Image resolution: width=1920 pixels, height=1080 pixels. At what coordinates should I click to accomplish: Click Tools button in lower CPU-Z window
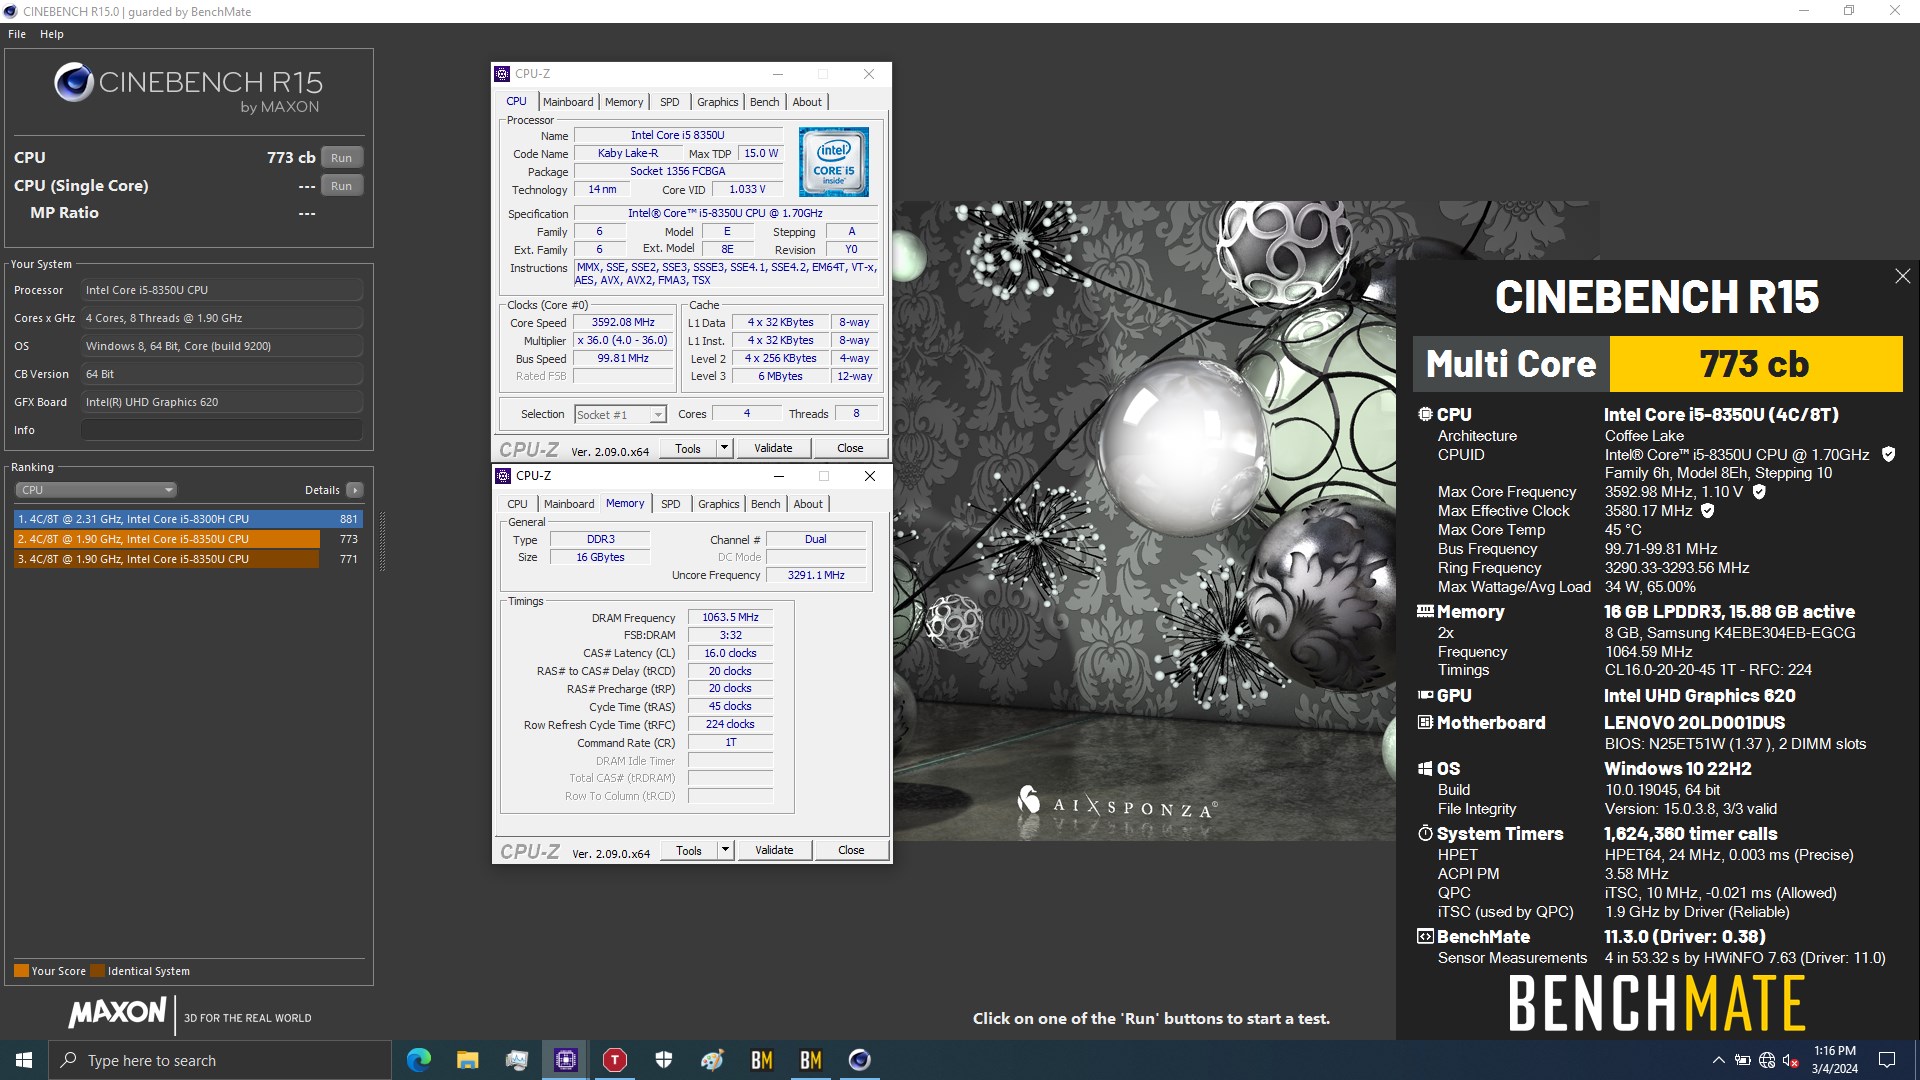pos(689,850)
